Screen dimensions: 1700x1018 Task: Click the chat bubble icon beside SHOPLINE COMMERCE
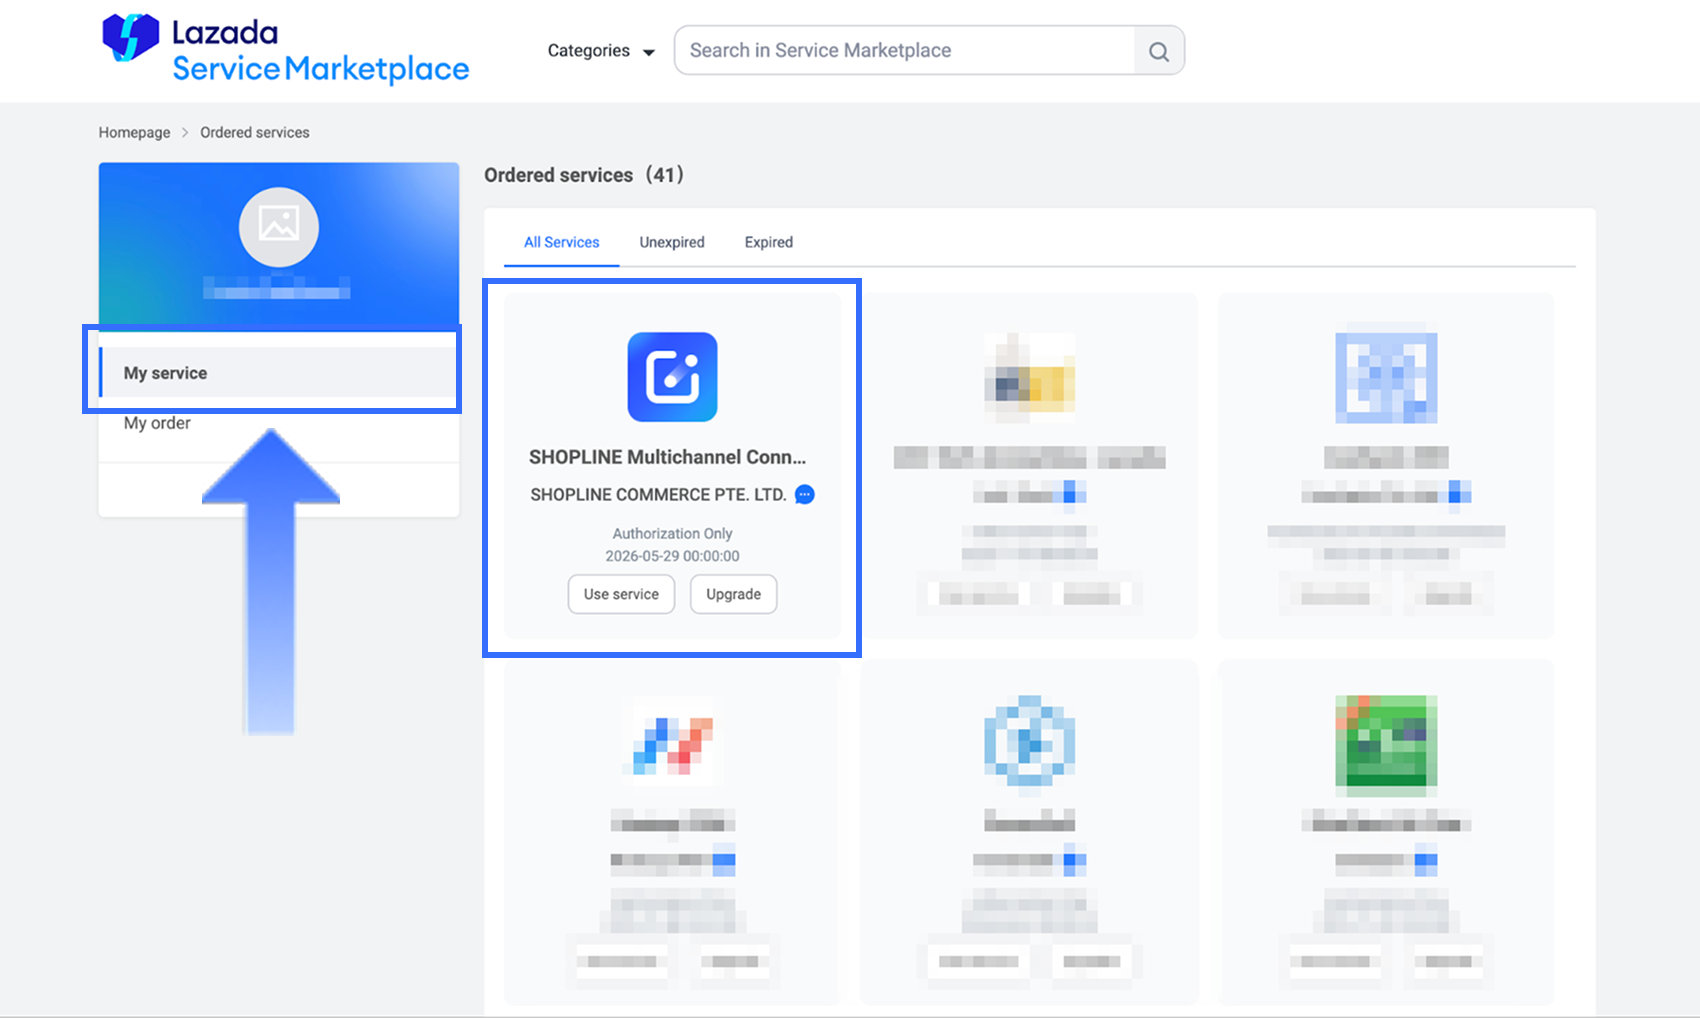click(805, 494)
